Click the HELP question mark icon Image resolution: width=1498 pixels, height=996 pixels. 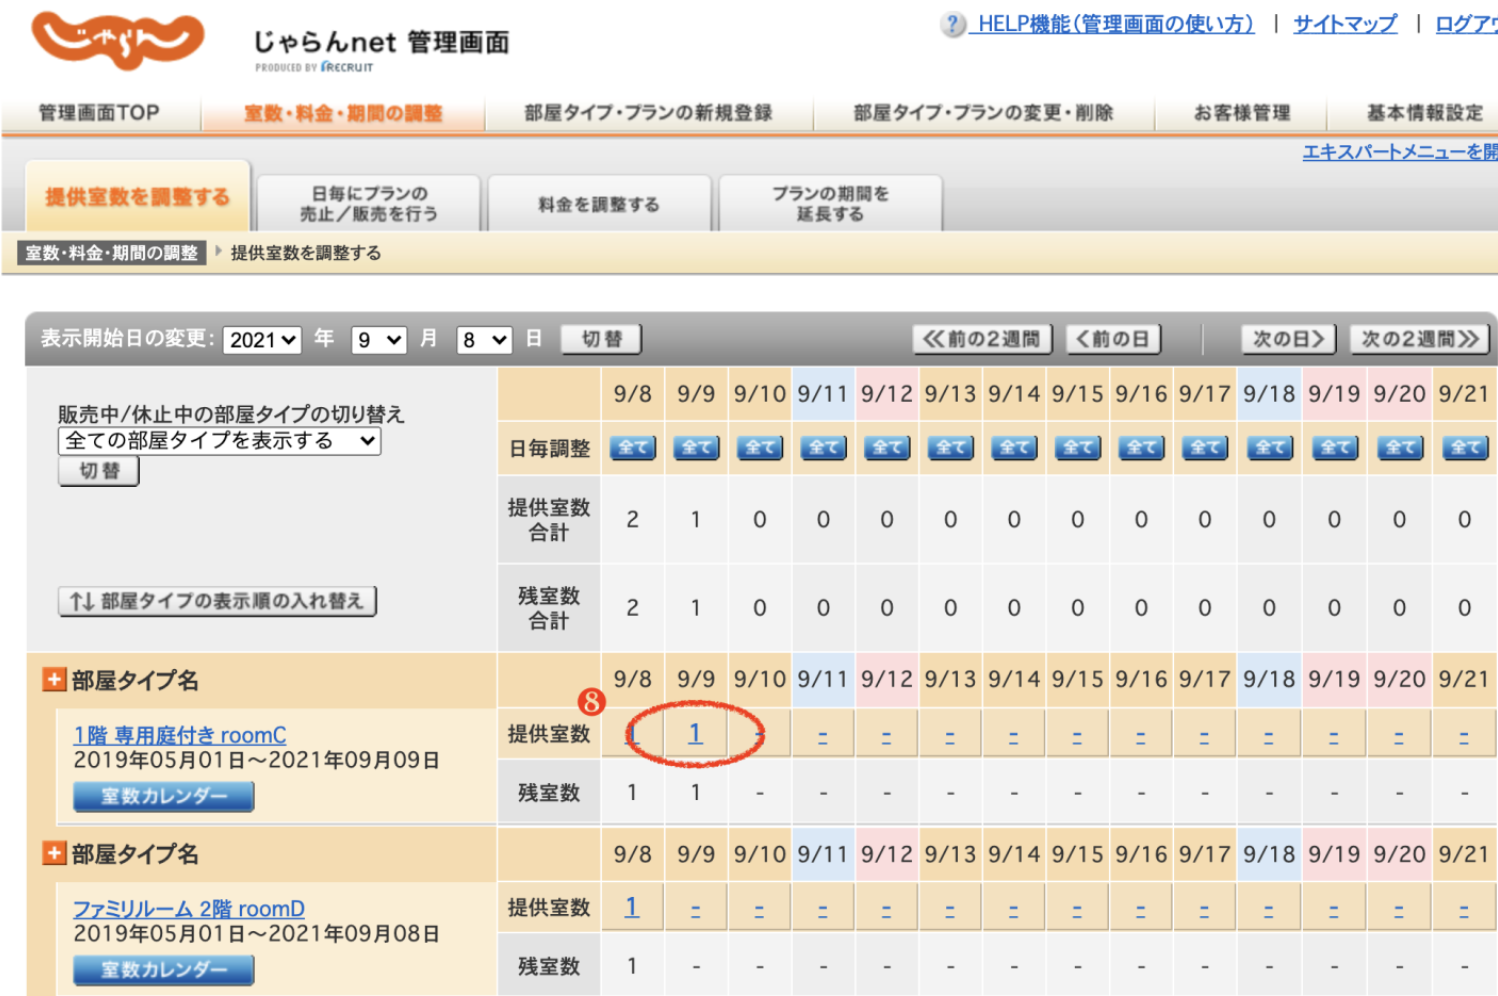(x=953, y=25)
